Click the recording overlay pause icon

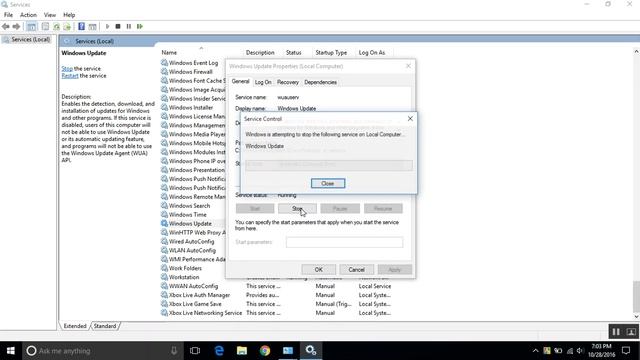[x=616, y=332]
